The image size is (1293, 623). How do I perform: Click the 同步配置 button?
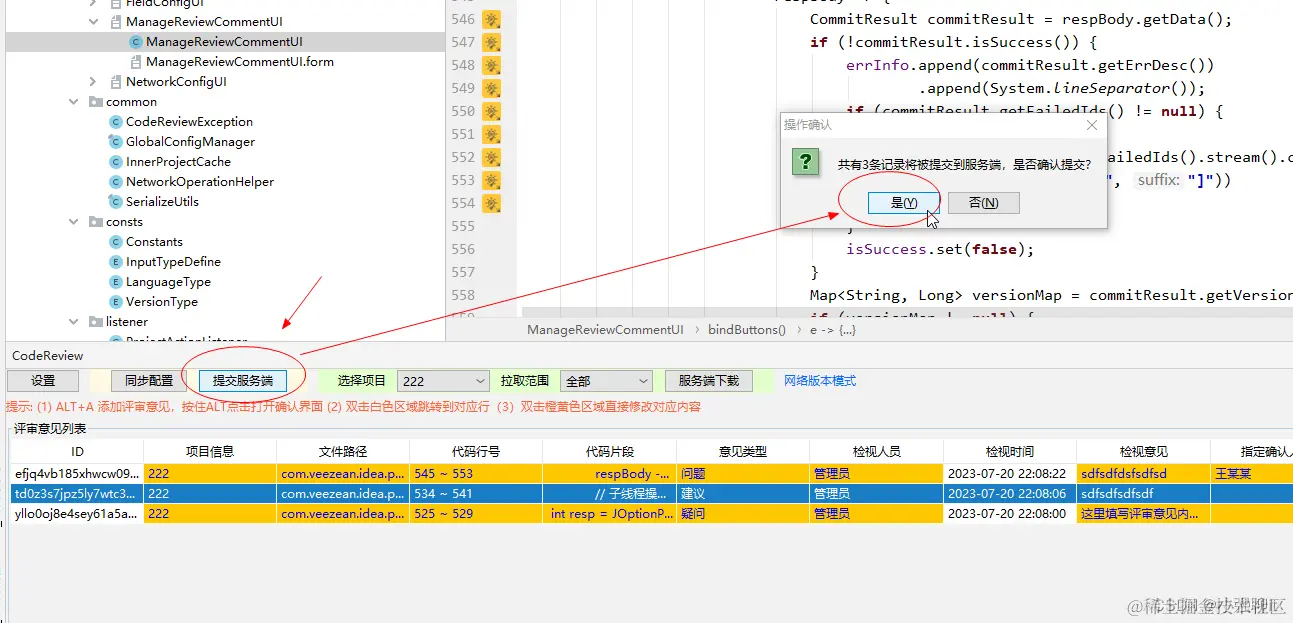[x=149, y=381]
